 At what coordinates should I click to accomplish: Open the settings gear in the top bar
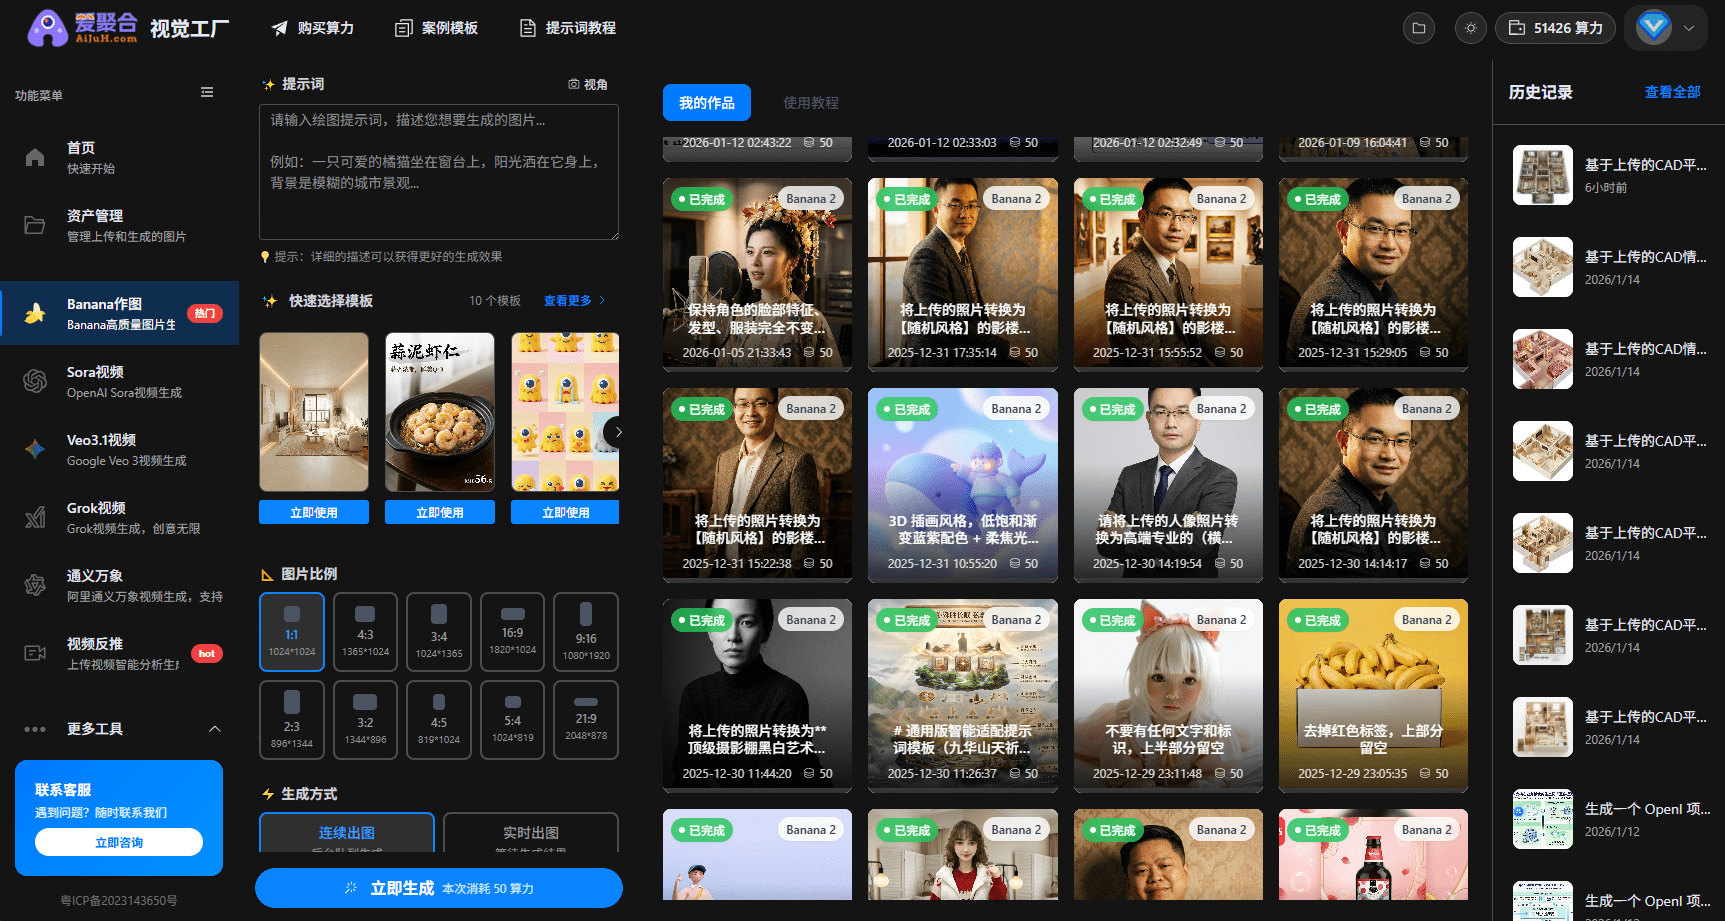[1470, 28]
